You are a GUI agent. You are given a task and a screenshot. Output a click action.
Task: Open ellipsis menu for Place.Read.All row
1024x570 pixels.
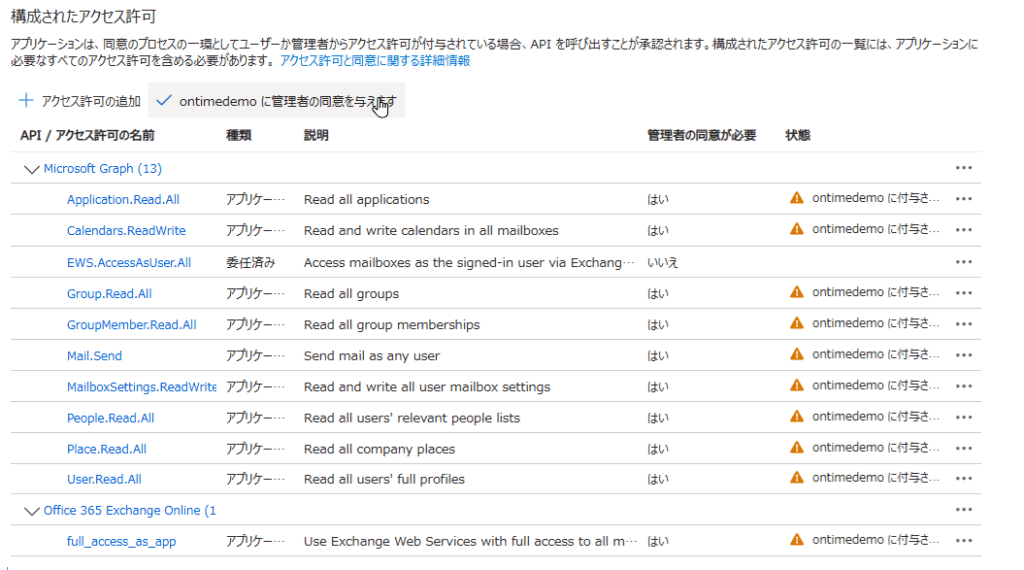pos(963,448)
